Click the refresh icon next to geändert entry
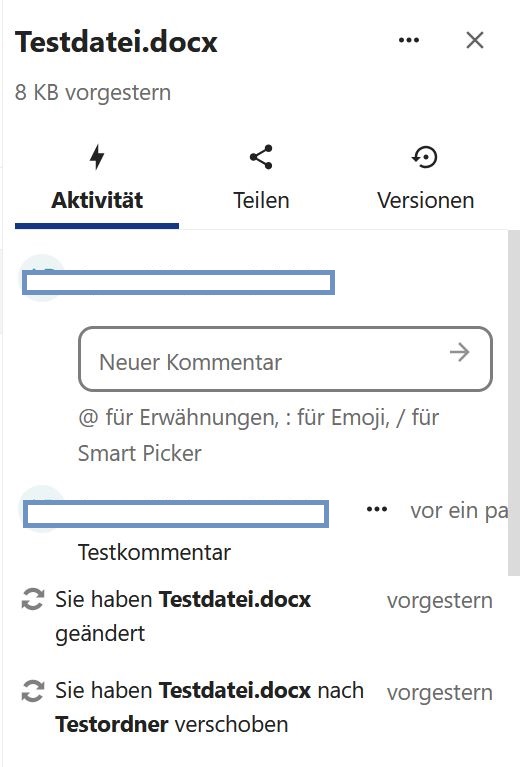Image resolution: width=520 pixels, height=767 pixels. tap(33, 599)
